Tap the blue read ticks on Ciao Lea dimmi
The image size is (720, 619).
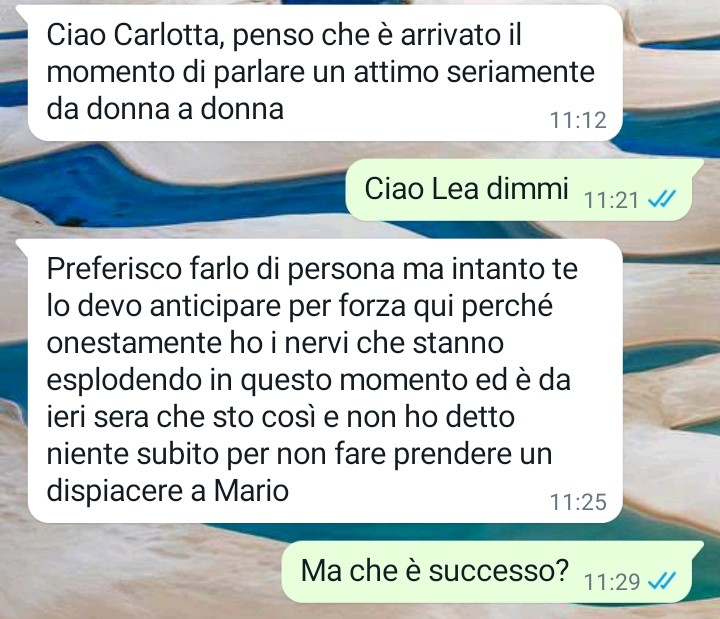(662, 199)
